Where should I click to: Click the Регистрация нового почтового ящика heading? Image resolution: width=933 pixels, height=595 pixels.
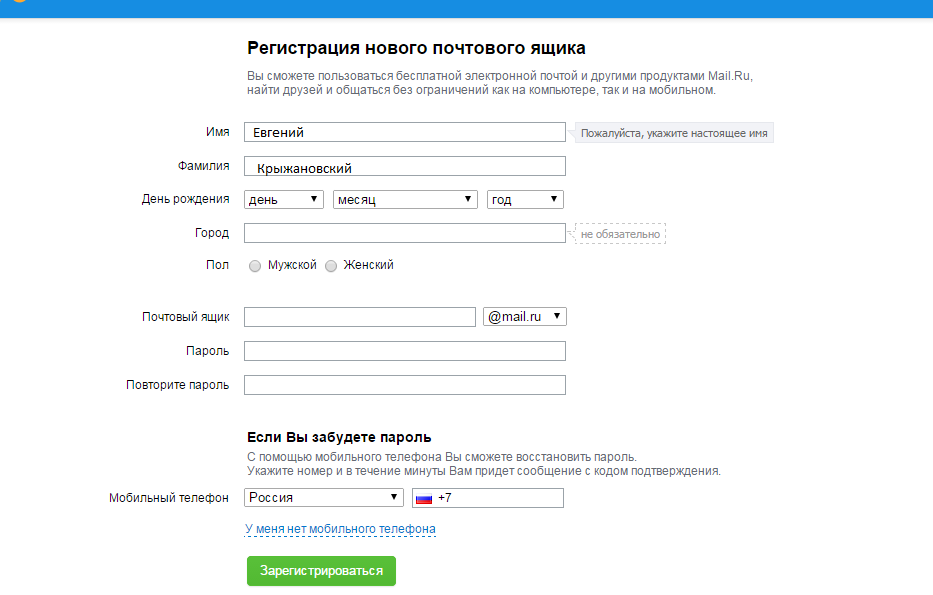pyautogui.click(x=417, y=48)
